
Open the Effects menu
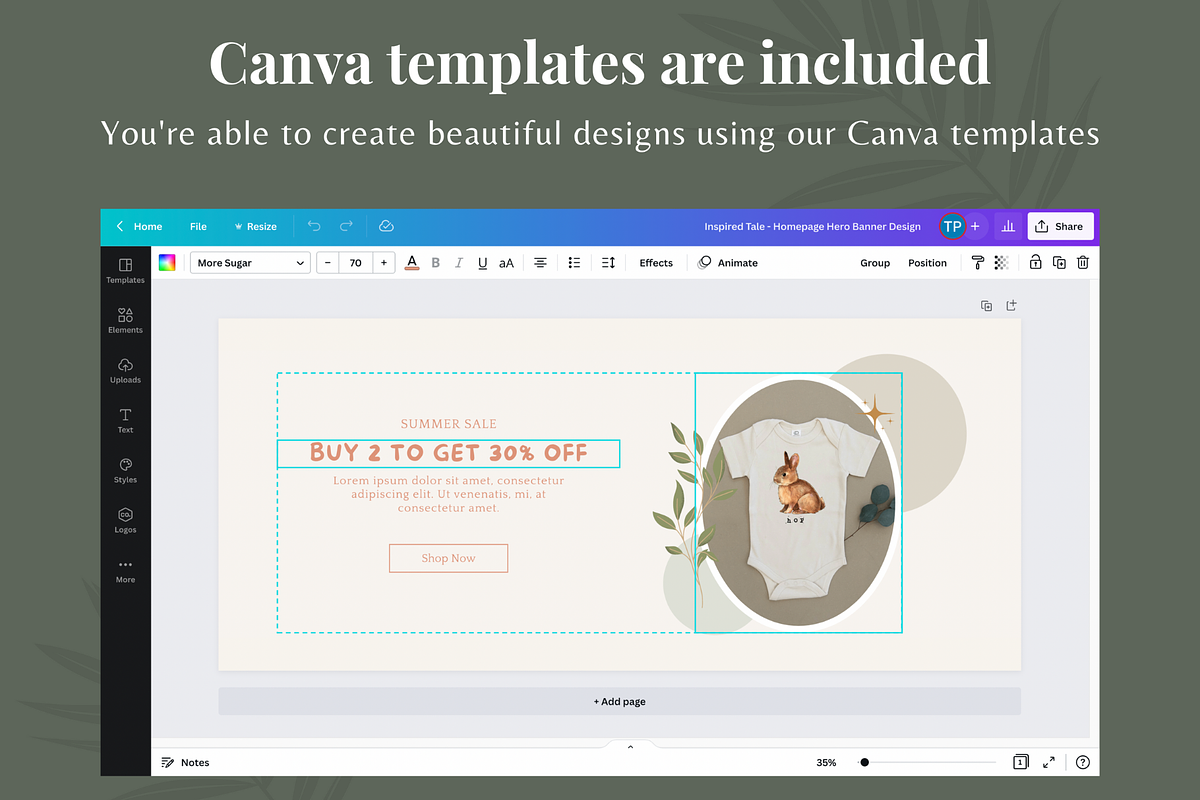click(656, 263)
